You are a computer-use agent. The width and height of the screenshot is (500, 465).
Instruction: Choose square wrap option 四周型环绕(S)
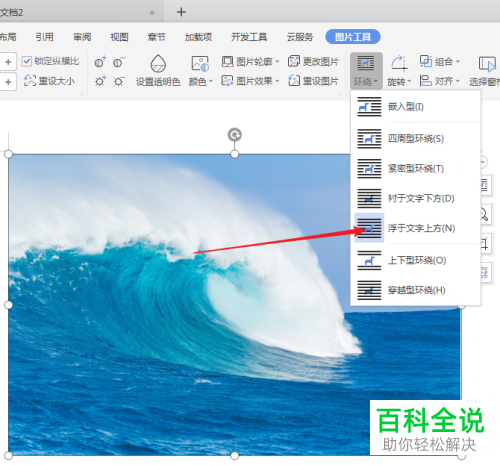pos(415,139)
